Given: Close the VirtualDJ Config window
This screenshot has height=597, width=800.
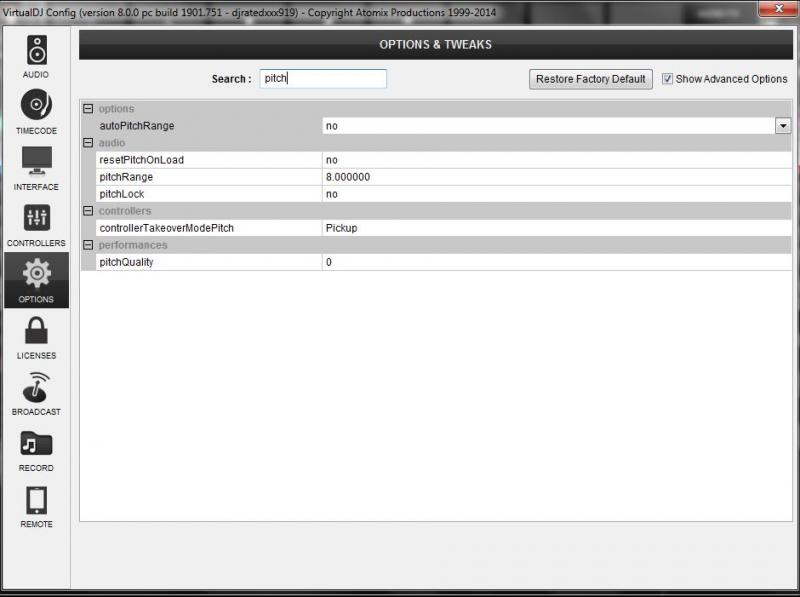Looking at the screenshot, I should pos(779,8).
